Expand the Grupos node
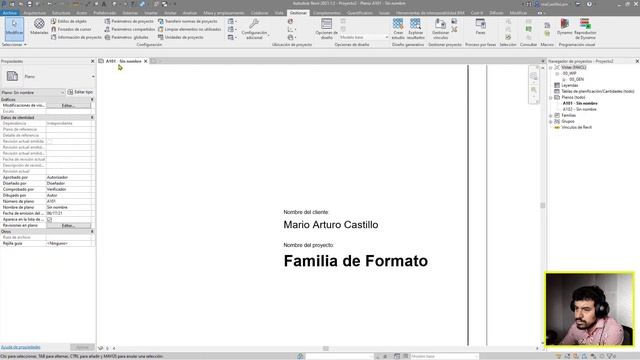This screenshot has height=360, width=640. 551,122
